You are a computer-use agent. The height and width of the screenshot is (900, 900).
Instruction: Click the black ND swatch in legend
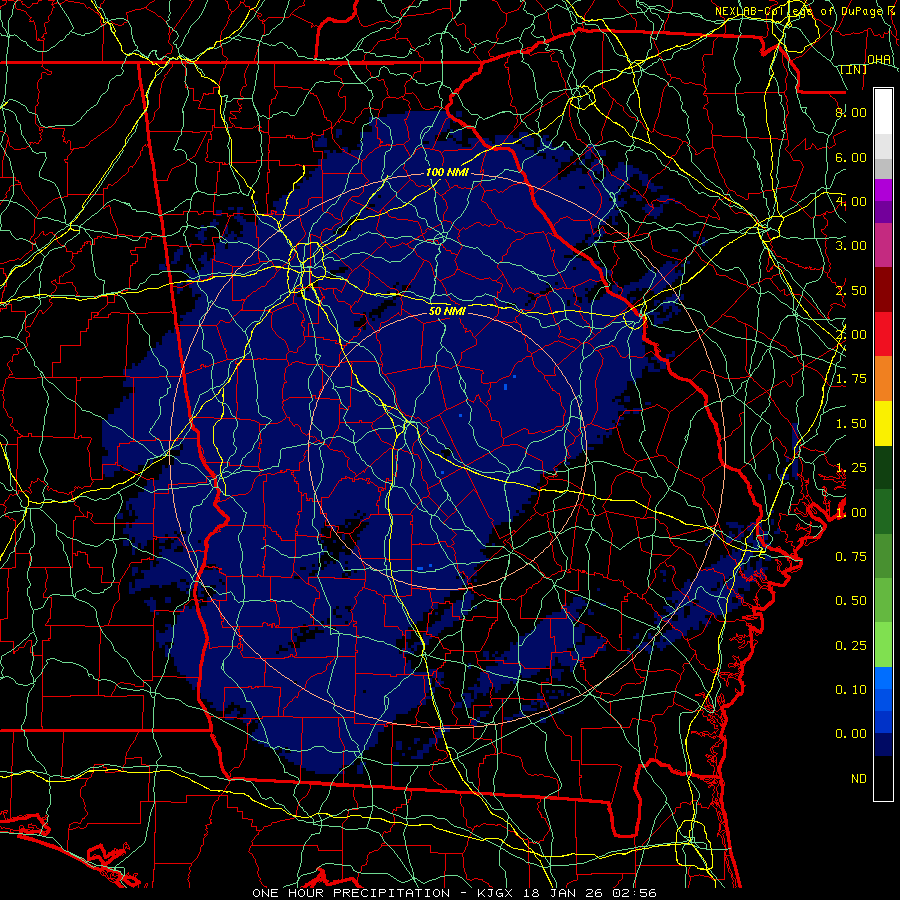[x=883, y=778]
